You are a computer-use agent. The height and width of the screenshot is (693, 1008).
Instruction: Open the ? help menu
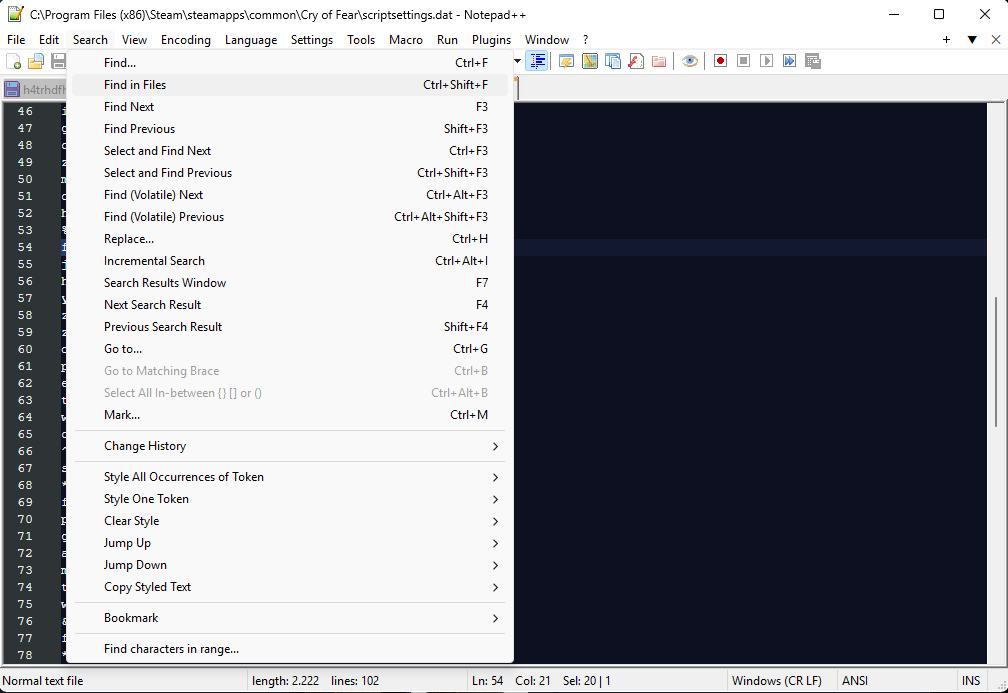[586, 40]
